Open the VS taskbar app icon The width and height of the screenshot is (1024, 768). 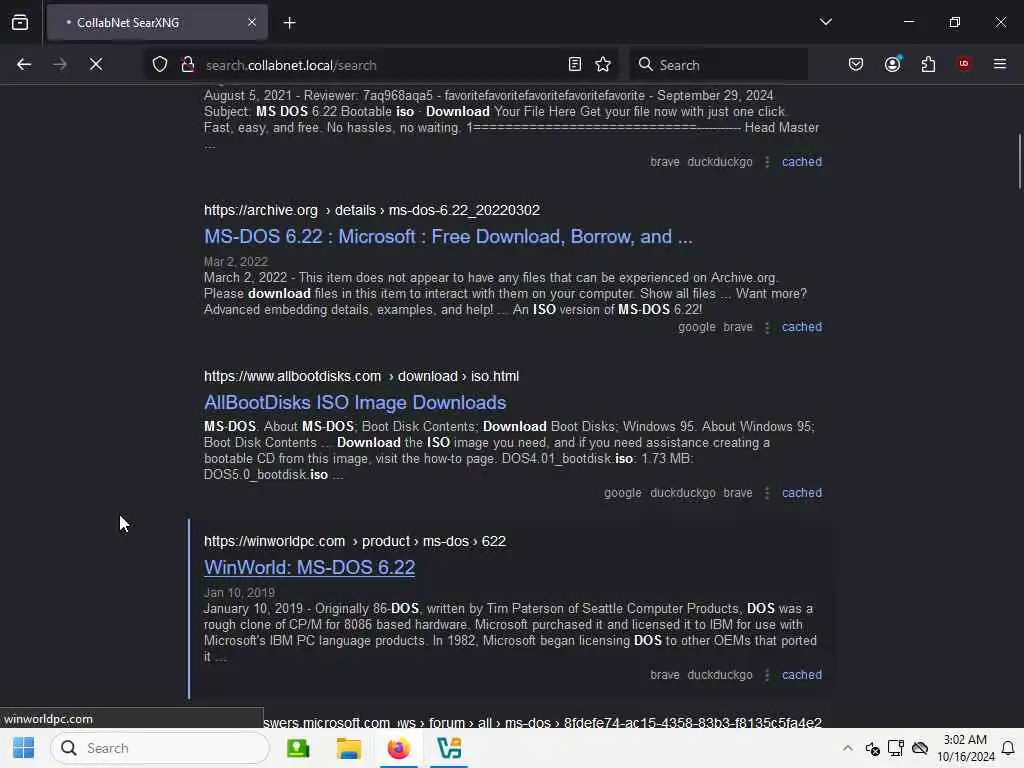pos(449,748)
